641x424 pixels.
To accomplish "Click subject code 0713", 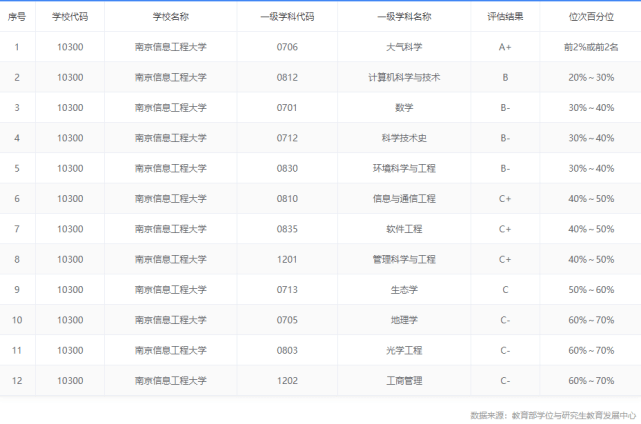I will (x=287, y=289).
